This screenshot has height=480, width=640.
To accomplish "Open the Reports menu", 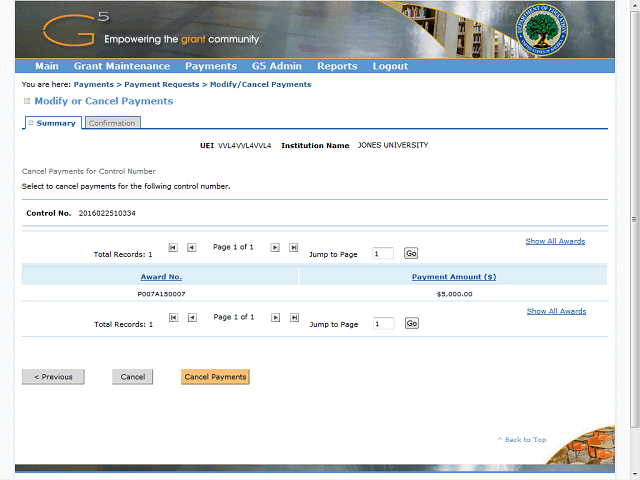I will click(337, 66).
